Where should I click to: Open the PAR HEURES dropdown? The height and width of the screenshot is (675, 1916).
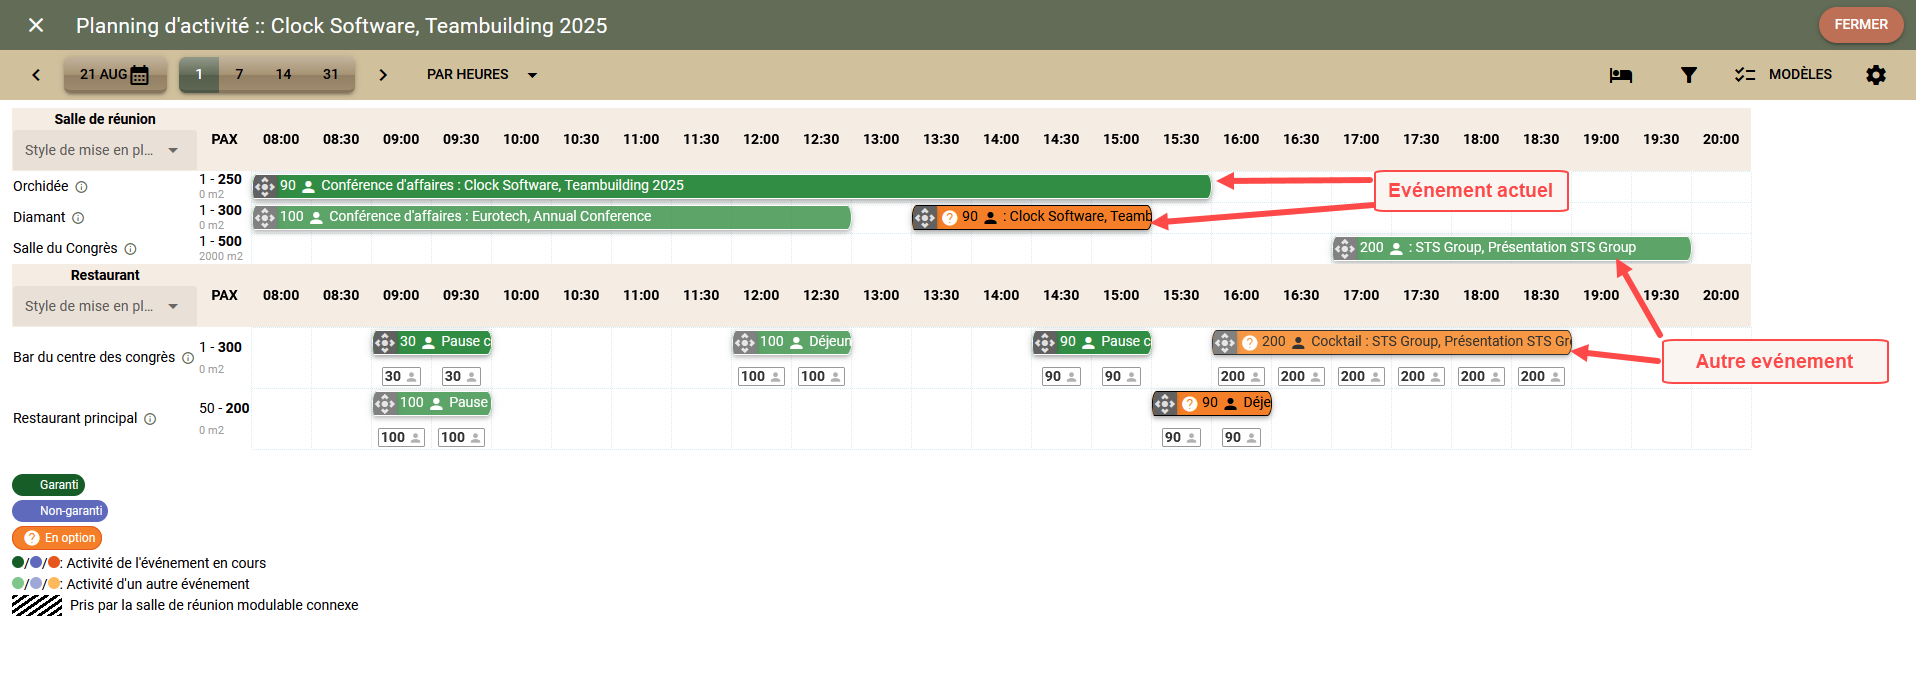(482, 75)
